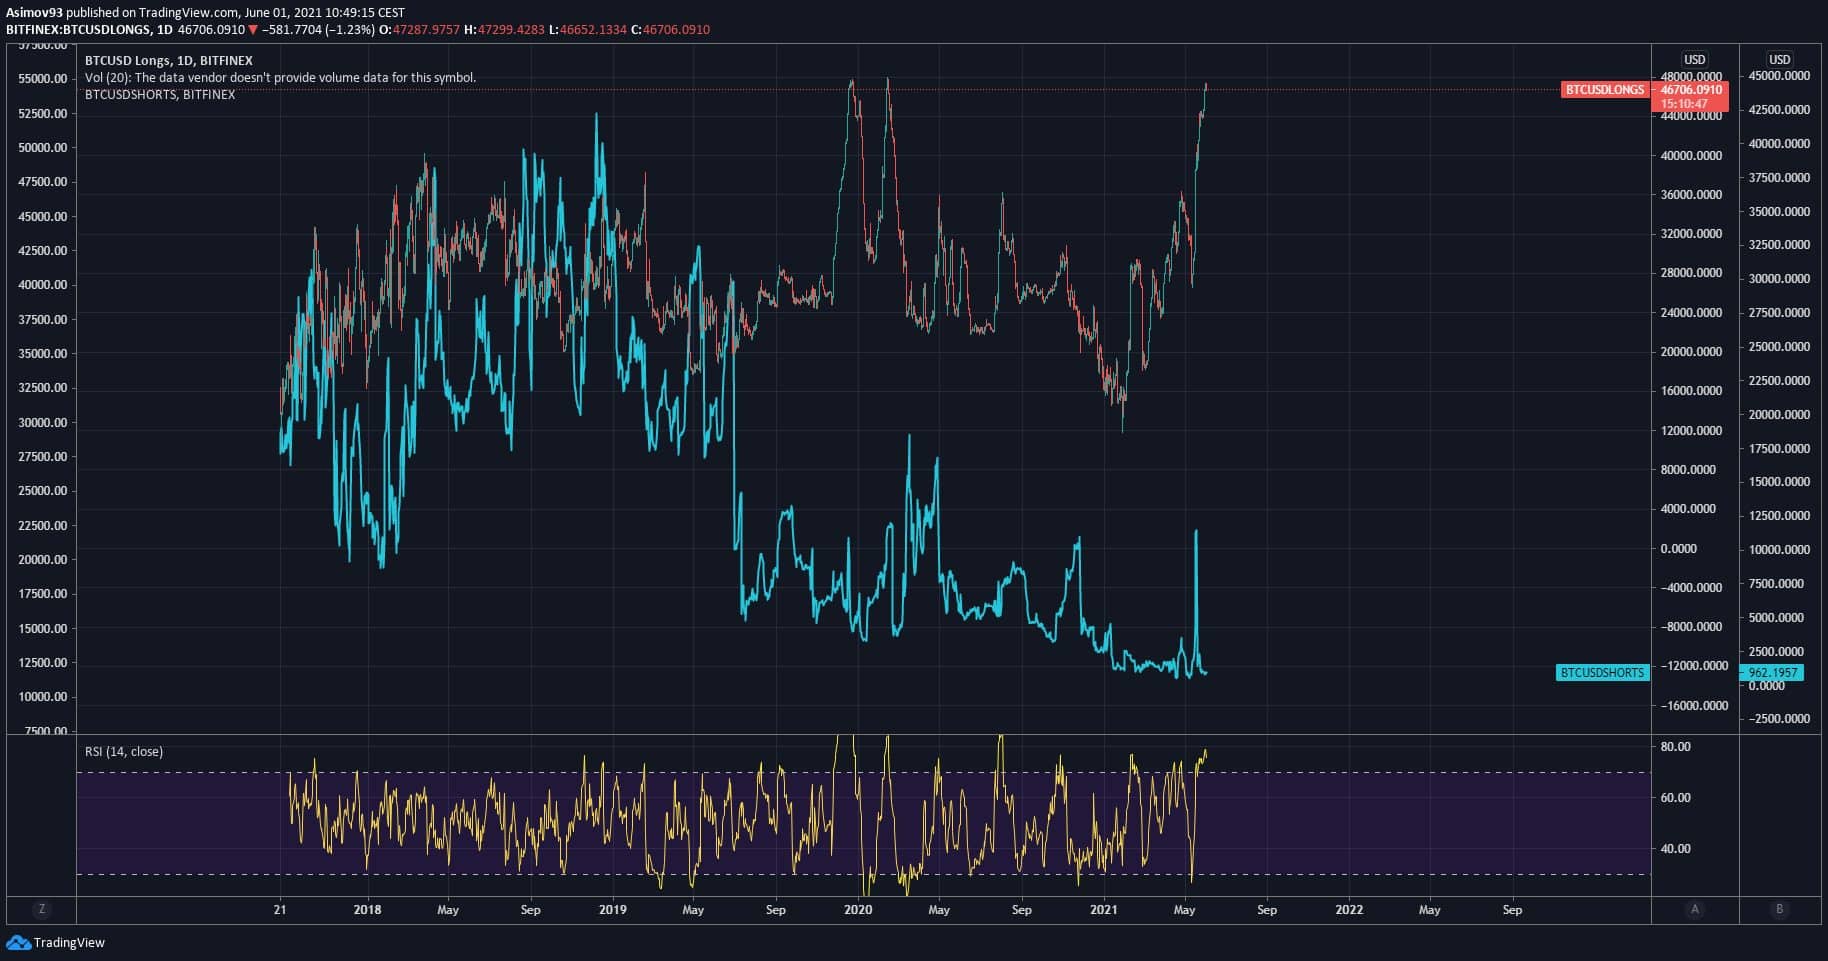This screenshot has width=1828, height=961.
Task: Open USD currency selector on rightmost price axis
Action: (1779, 60)
